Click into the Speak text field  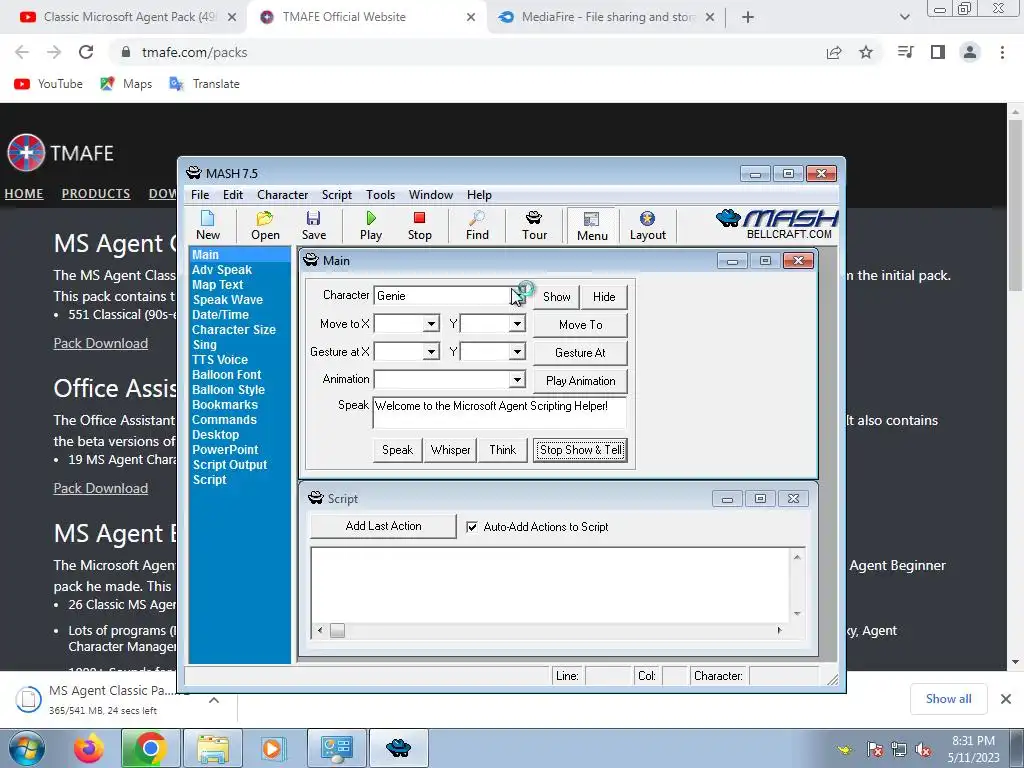(500, 412)
